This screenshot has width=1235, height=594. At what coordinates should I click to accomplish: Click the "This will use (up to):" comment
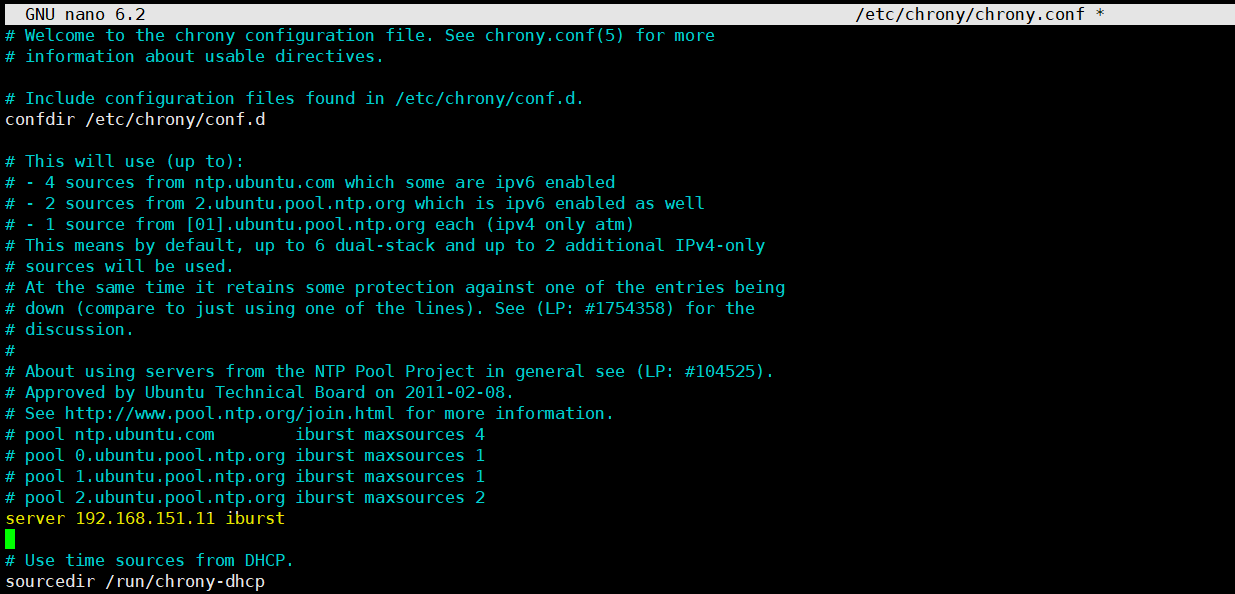click(x=135, y=162)
